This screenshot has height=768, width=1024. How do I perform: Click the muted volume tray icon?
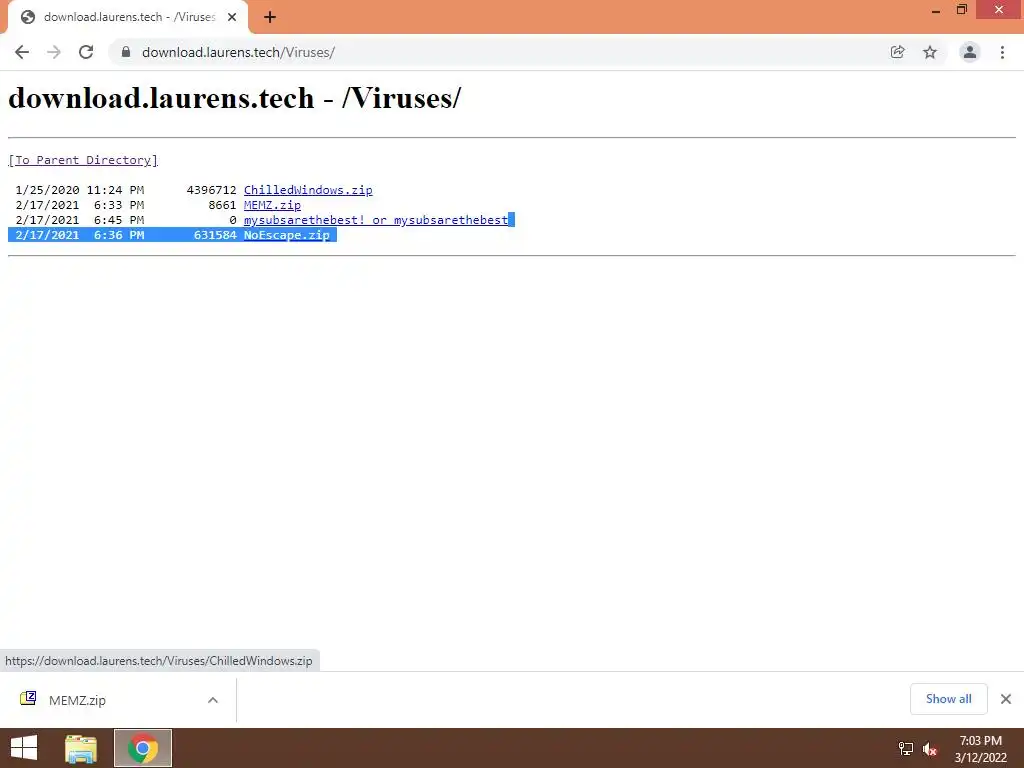(930, 749)
